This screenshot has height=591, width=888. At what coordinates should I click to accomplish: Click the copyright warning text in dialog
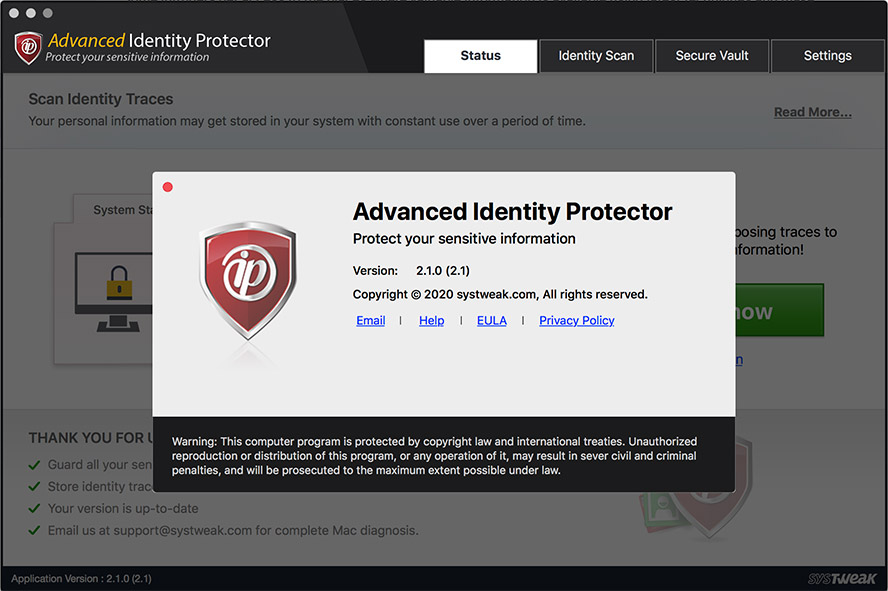(434, 456)
